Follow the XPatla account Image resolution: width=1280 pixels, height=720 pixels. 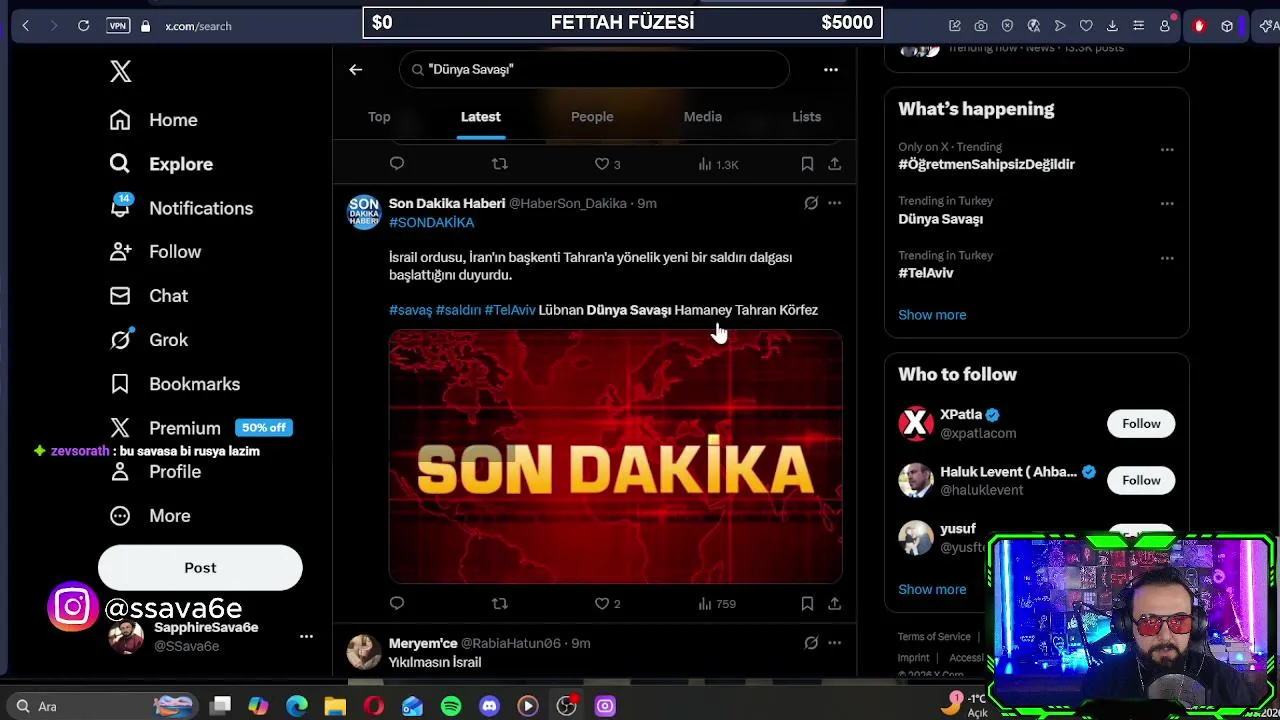[x=1141, y=424]
